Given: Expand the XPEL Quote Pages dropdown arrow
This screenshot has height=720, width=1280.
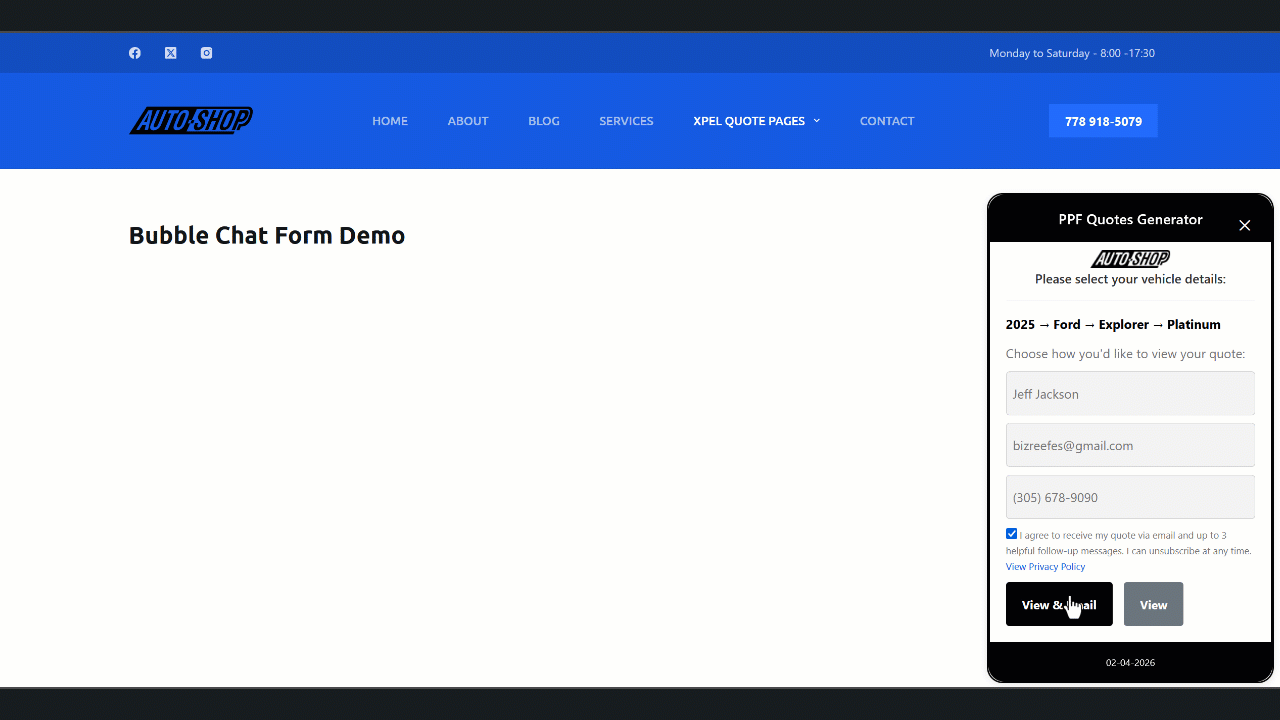Looking at the screenshot, I should (817, 121).
